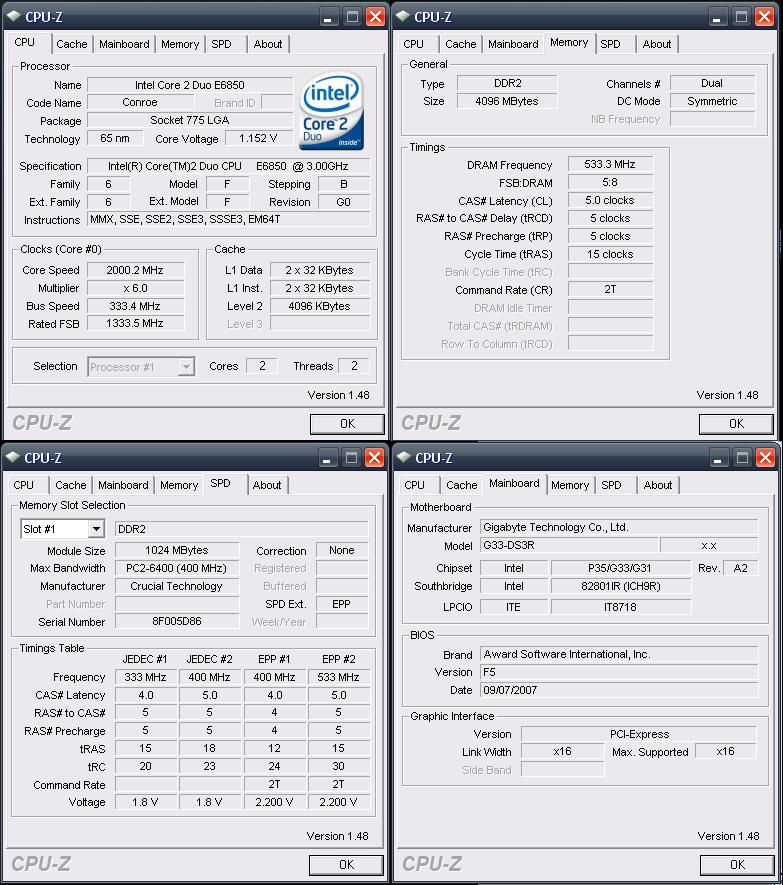Click the motherboard Model G33-DS3R field
This screenshot has width=783, height=885.
pyautogui.click(x=569, y=546)
